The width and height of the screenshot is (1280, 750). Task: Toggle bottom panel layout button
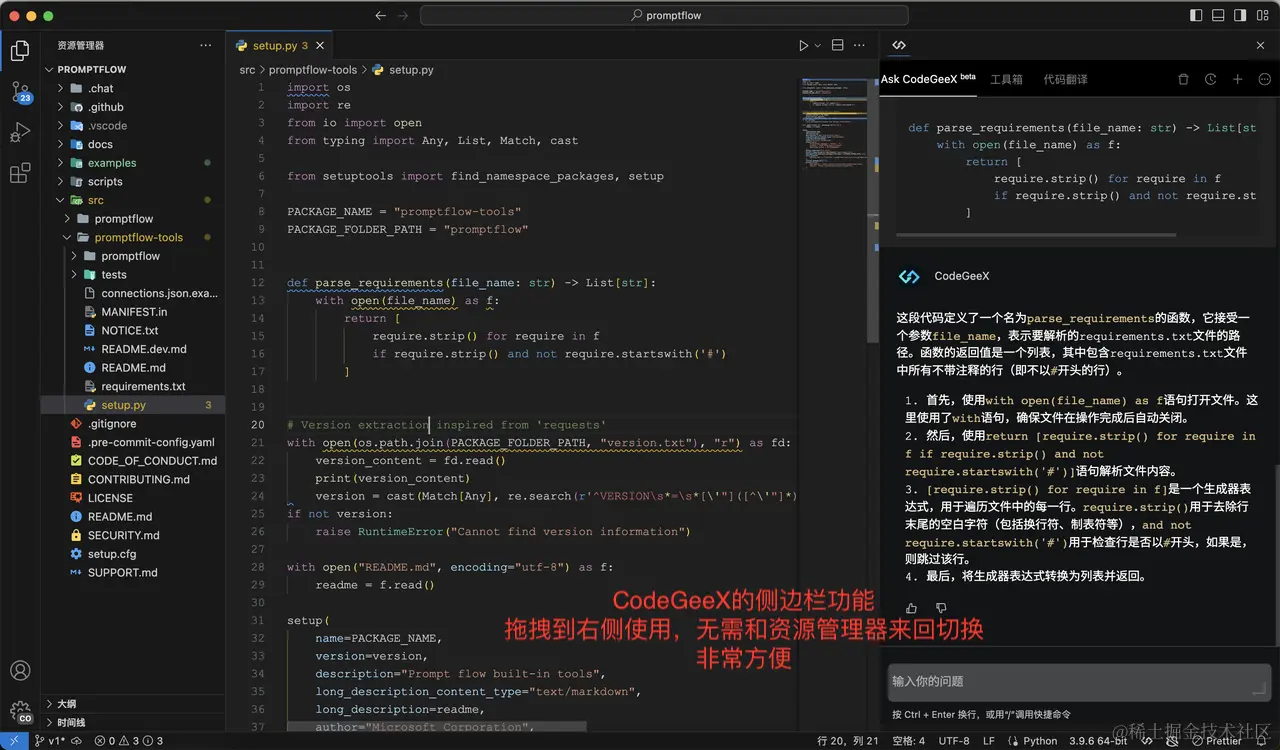(x=1219, y=15)
